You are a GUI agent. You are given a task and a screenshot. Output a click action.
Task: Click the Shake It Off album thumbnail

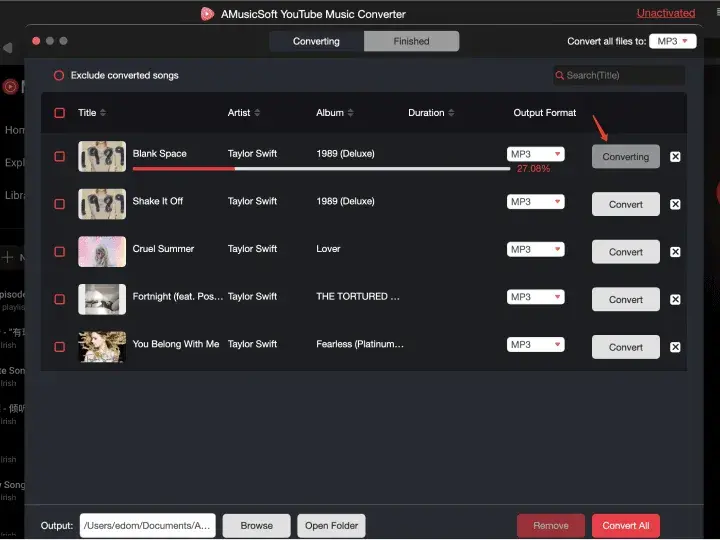coord(102,204)
